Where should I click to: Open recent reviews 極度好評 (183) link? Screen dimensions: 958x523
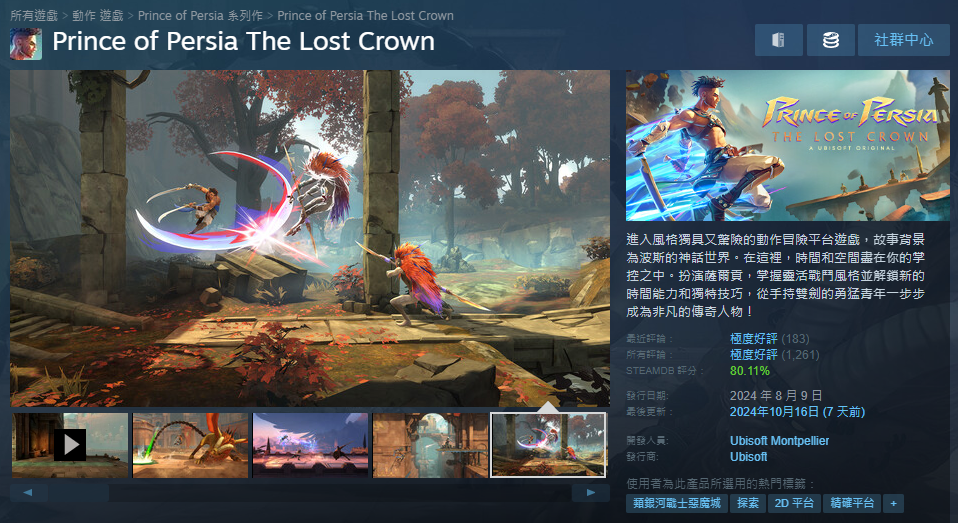[769, 338]
